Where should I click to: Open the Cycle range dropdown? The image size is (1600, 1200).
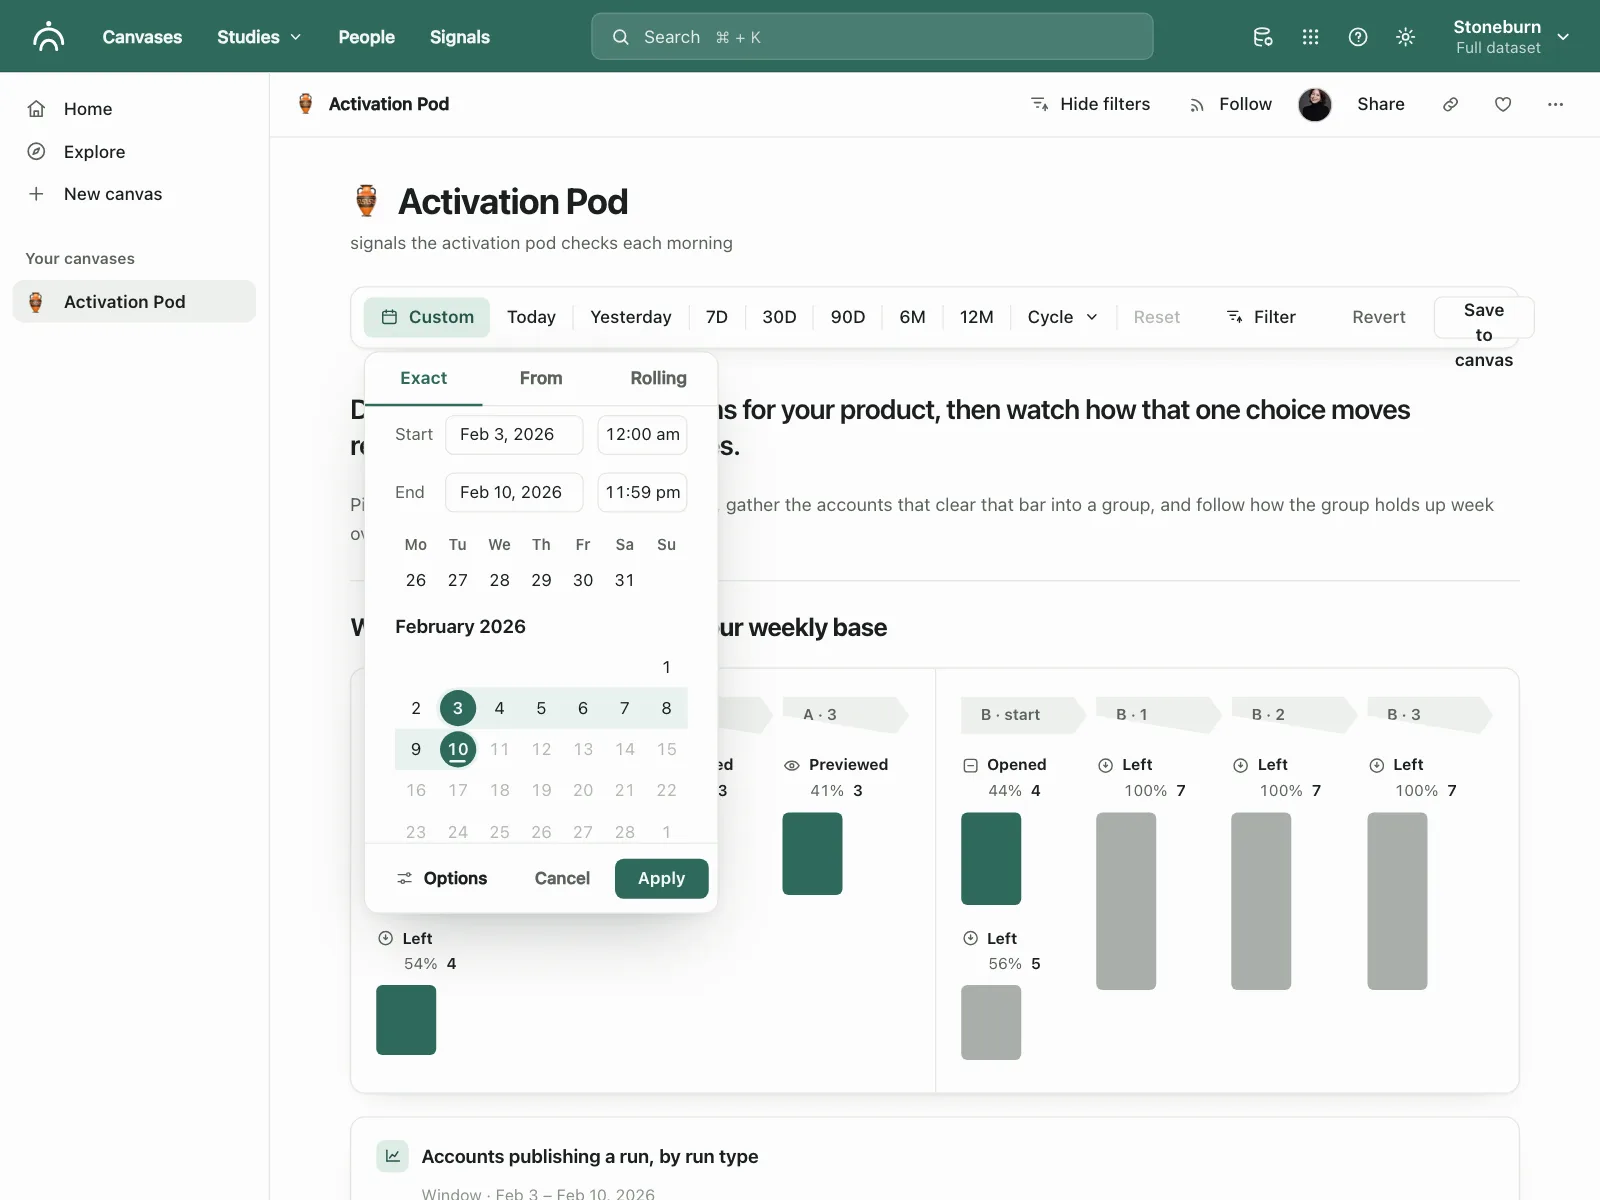(x=1063, y=317)
